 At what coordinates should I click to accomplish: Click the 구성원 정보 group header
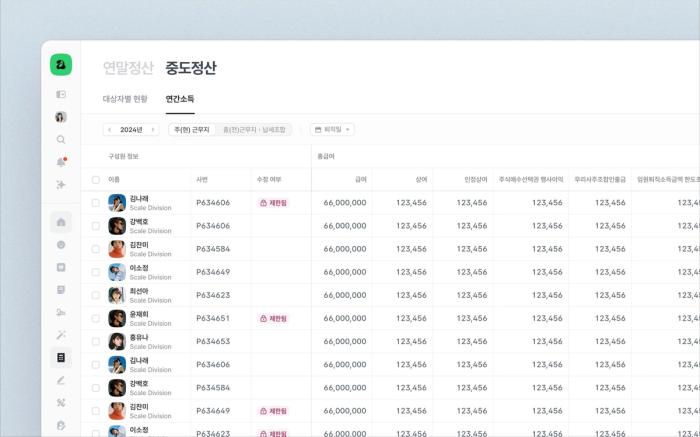point(123,156)
